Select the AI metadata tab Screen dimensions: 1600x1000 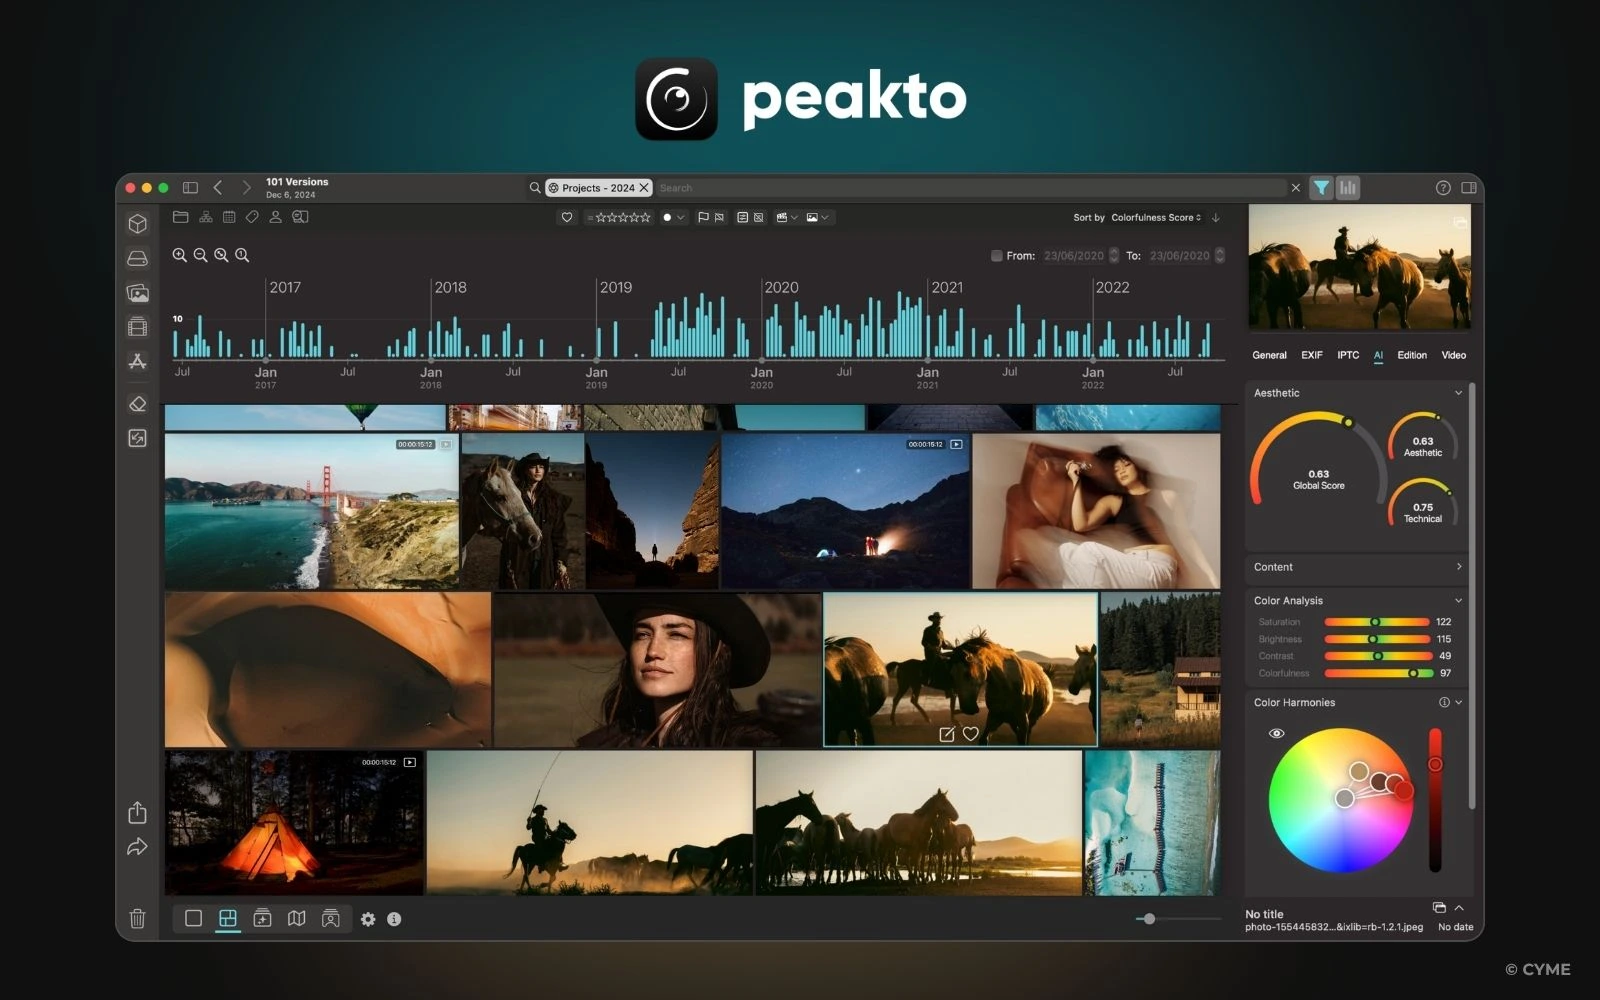pos(1378,355)
